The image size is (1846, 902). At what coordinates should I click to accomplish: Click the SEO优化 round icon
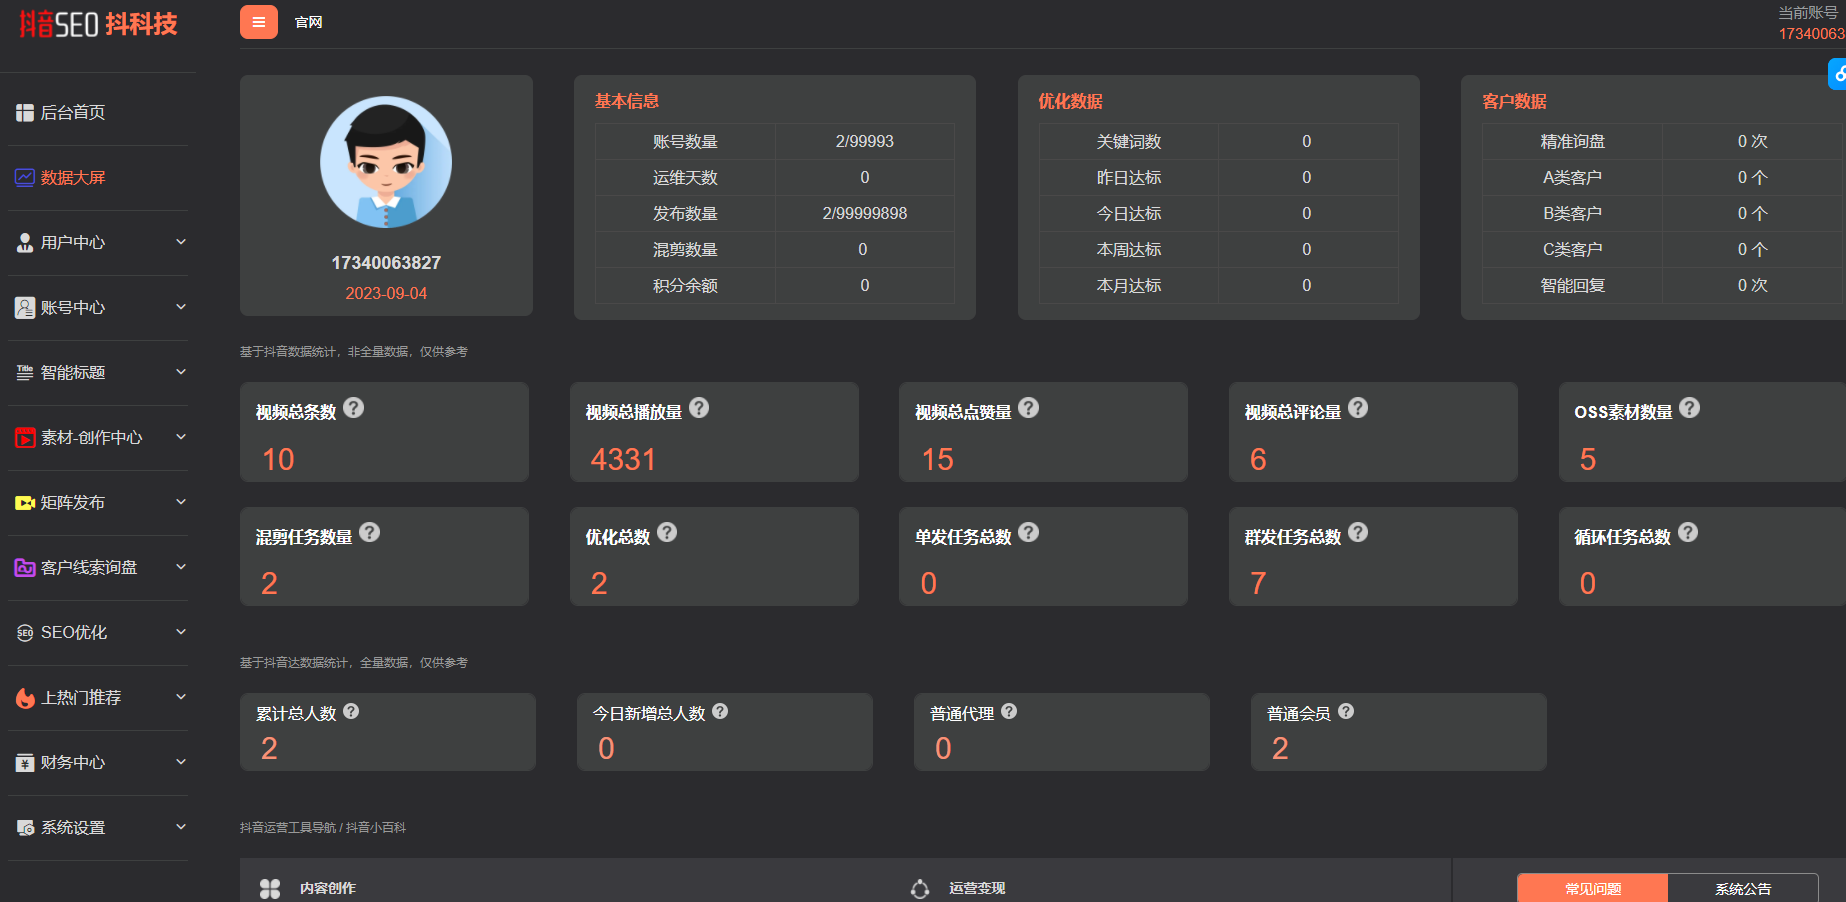coord(25,633)
